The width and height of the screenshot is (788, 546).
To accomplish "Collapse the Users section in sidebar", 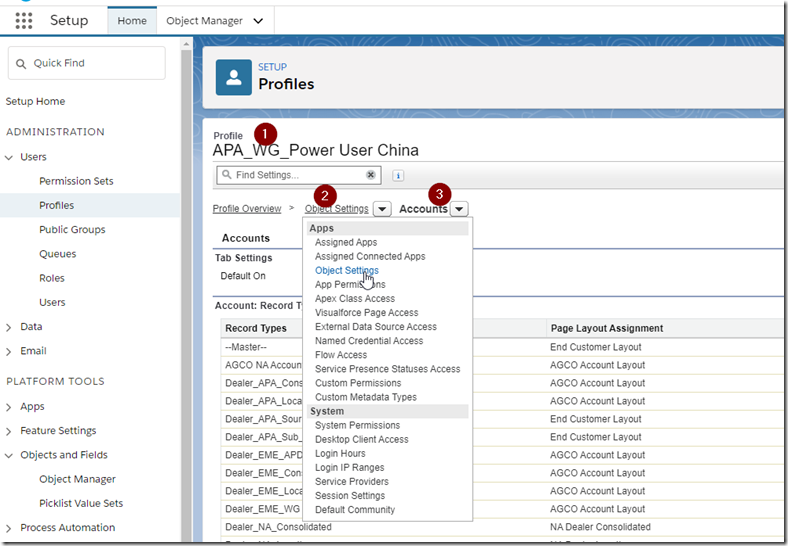I will coord(9,157).
